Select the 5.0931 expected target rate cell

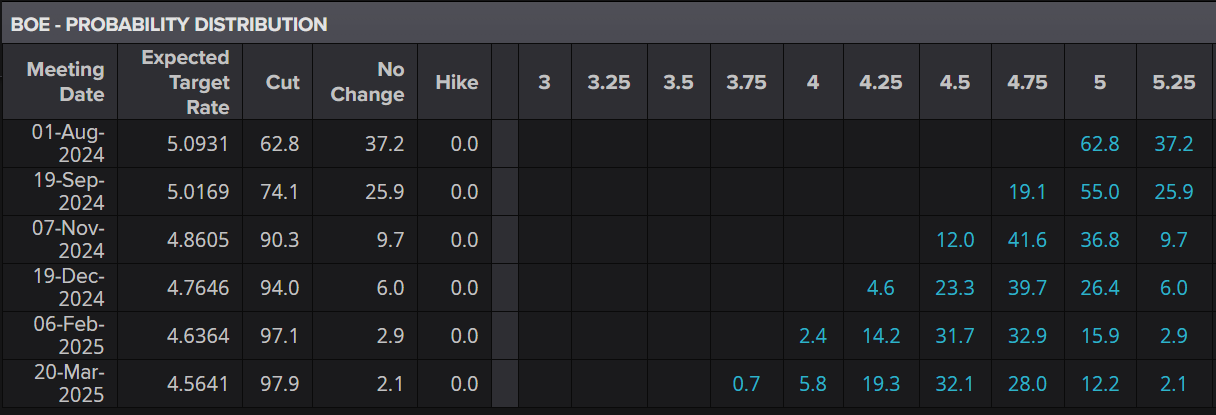[x=197, y=144]
